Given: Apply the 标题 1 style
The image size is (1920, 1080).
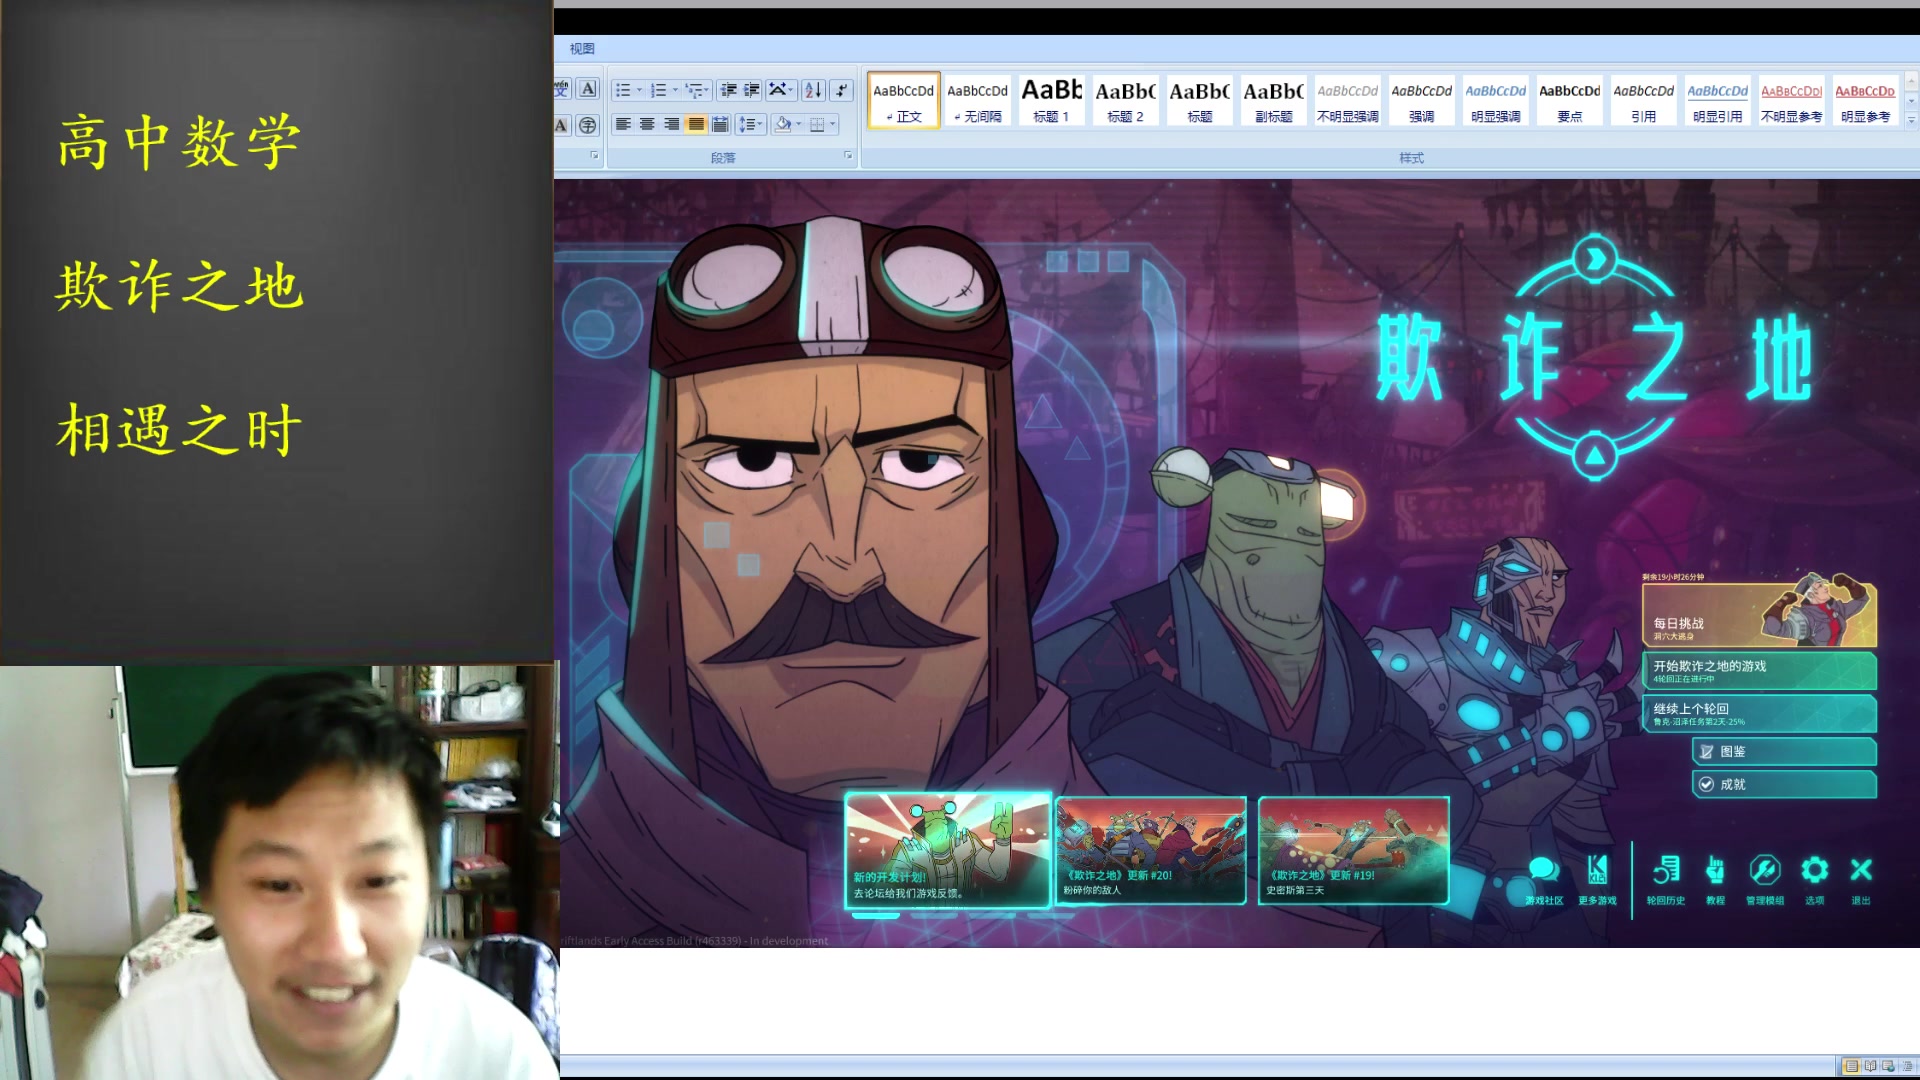Looking at the screenshot, I should [x=1051, y=101].
